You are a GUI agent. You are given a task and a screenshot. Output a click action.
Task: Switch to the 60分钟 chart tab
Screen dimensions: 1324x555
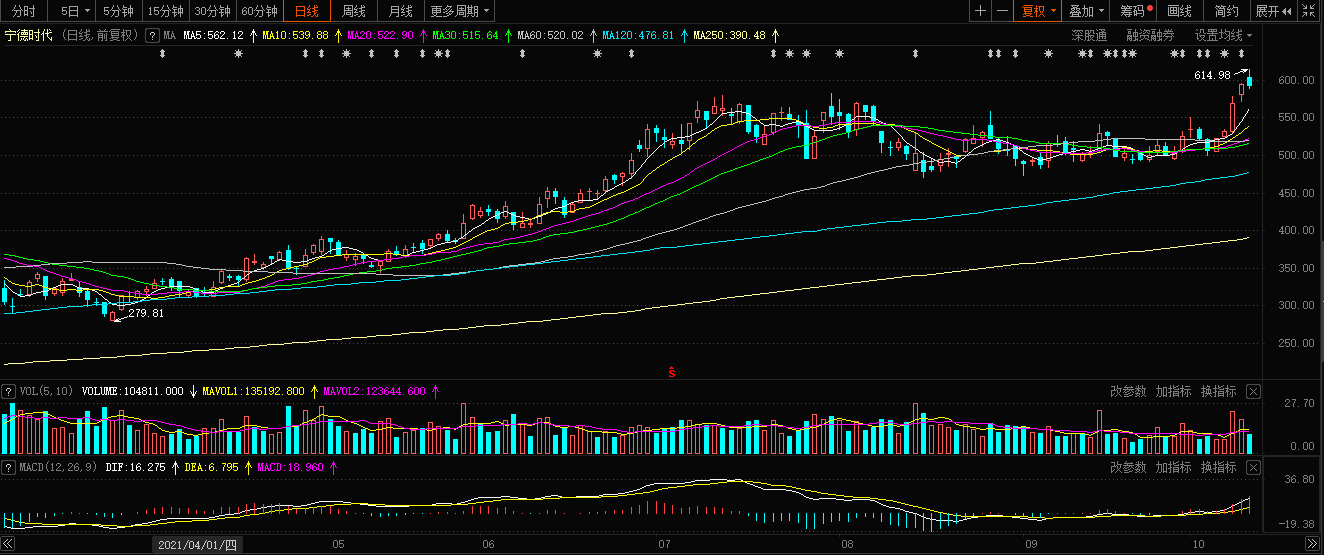click(x=260, y=11)
